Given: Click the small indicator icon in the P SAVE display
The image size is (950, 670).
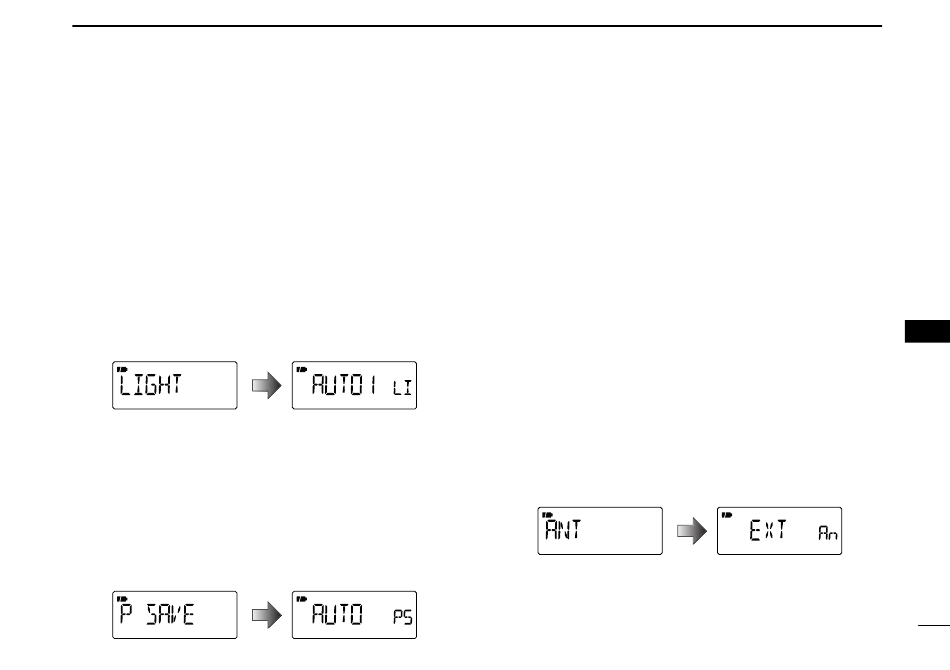Looking at the screenshot, I should click(x=122, y=599).
